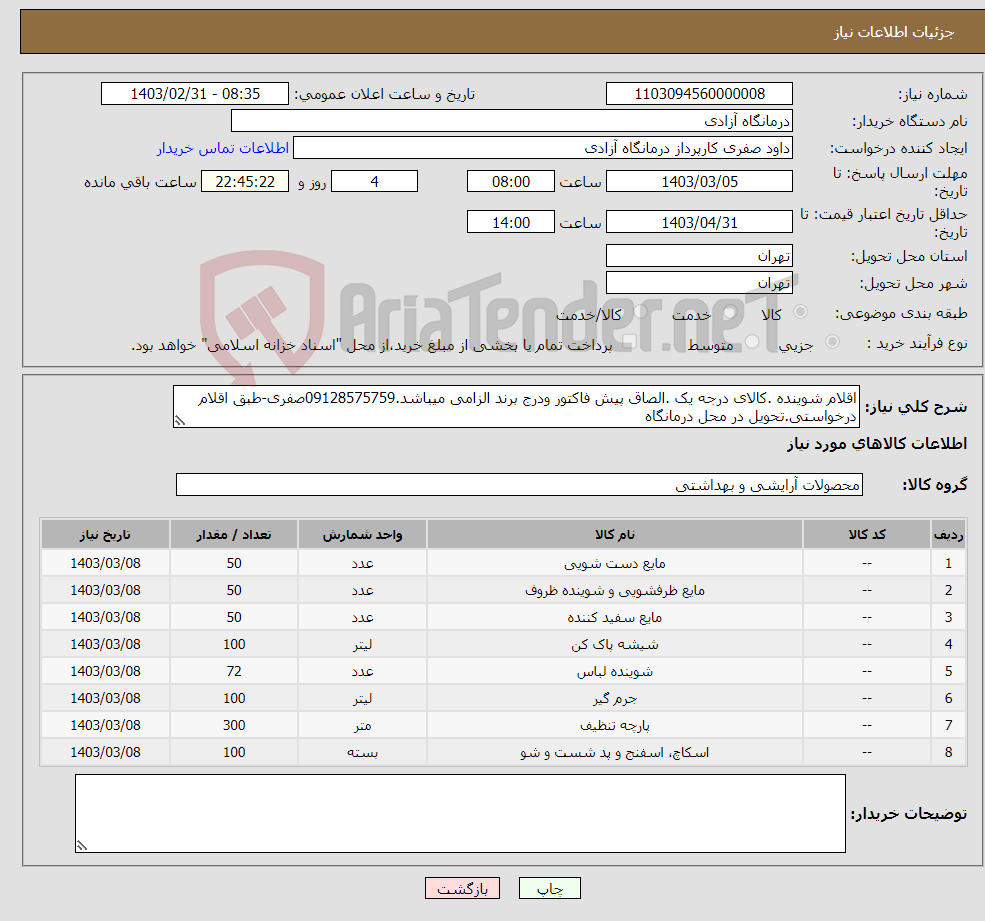Screen dimensions: 985x921
Task: Click the شوینده لباس item name
Action: pyautogui.click(x=614, y=672)
